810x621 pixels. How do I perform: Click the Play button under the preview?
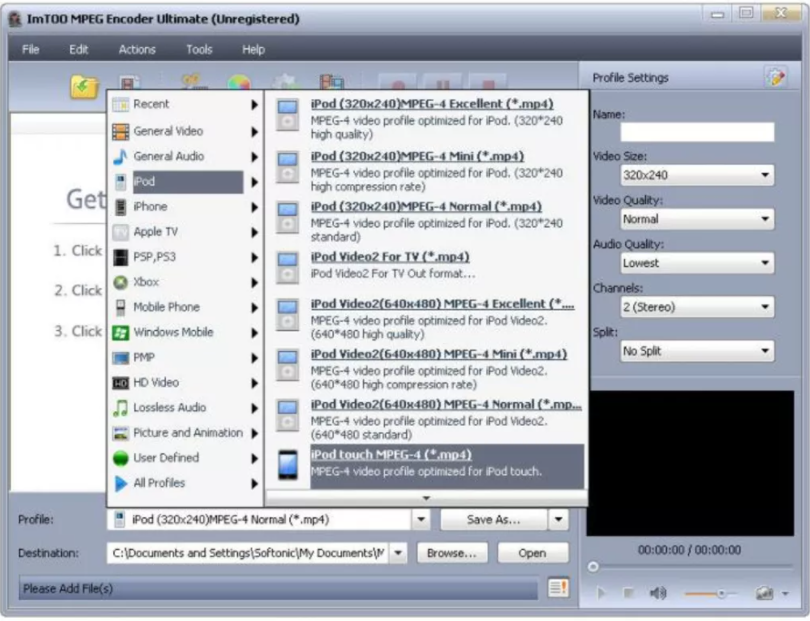point(601,594)
